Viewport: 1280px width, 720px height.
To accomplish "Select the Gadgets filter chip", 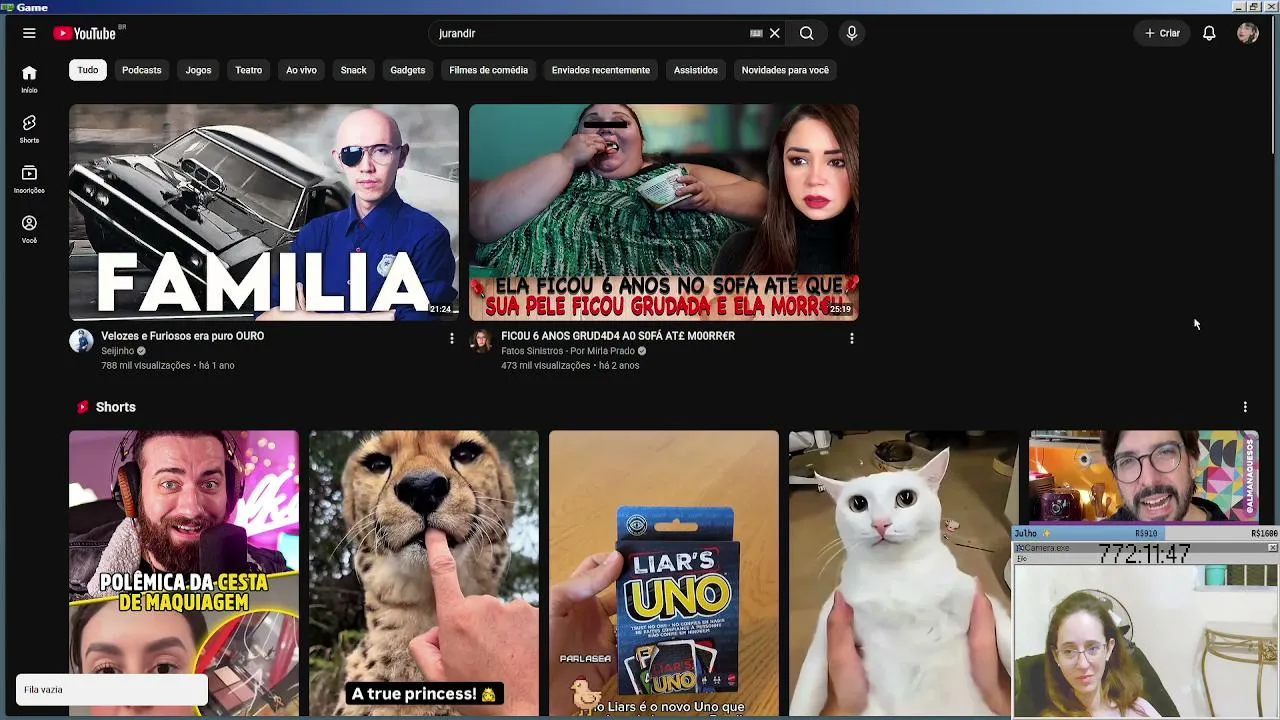I will 407,70.
